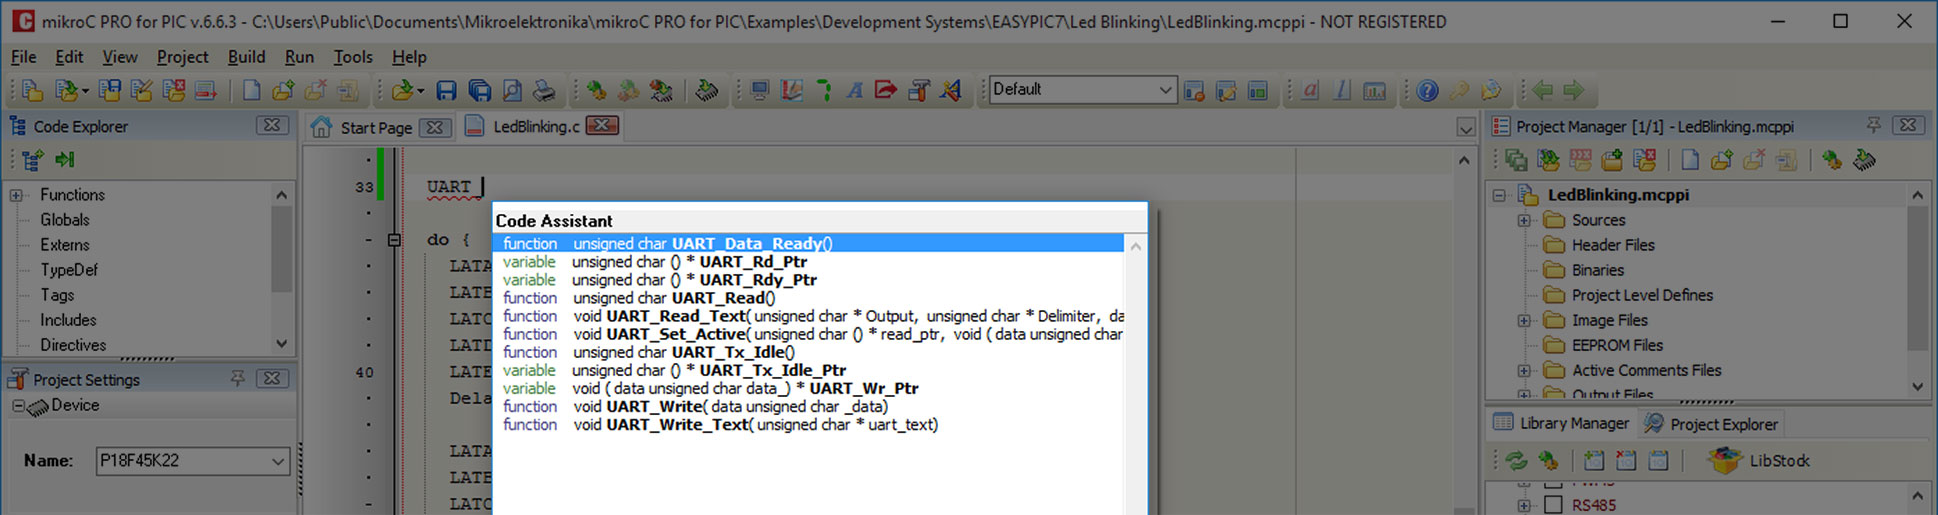The image size is (1938, 515).
Task: Collapse the do loop fold marker in editor
Action: point(394,240)
